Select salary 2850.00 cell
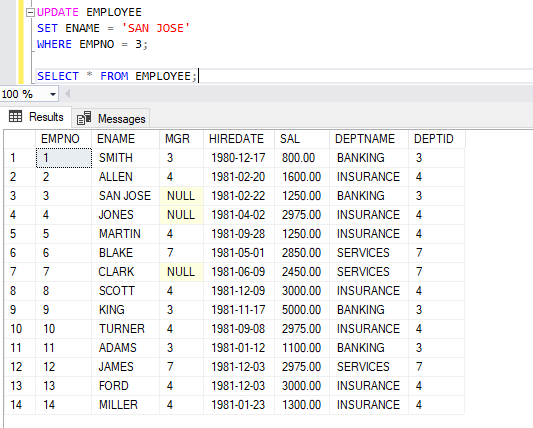 pyautogui.click(x=302, y=253)
